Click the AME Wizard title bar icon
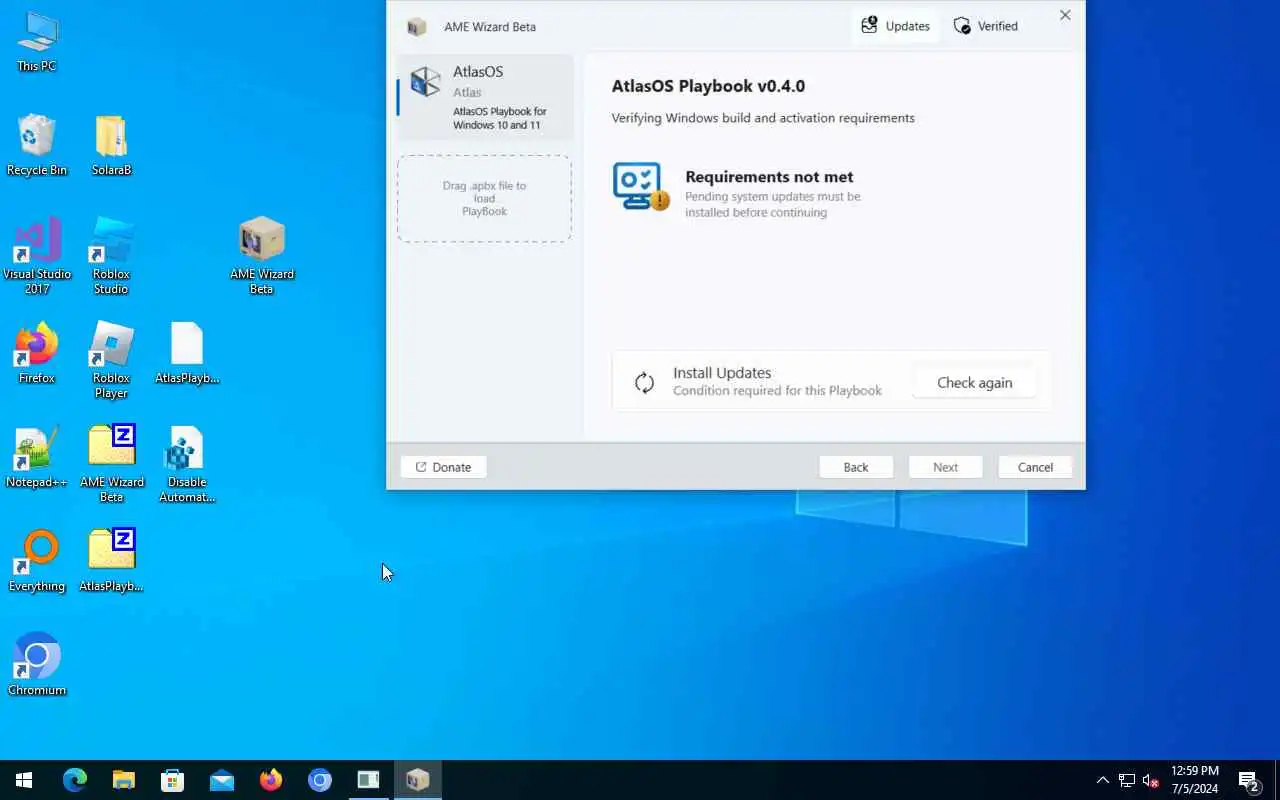This screenshot has height=800, width=1280. (417, 27)
